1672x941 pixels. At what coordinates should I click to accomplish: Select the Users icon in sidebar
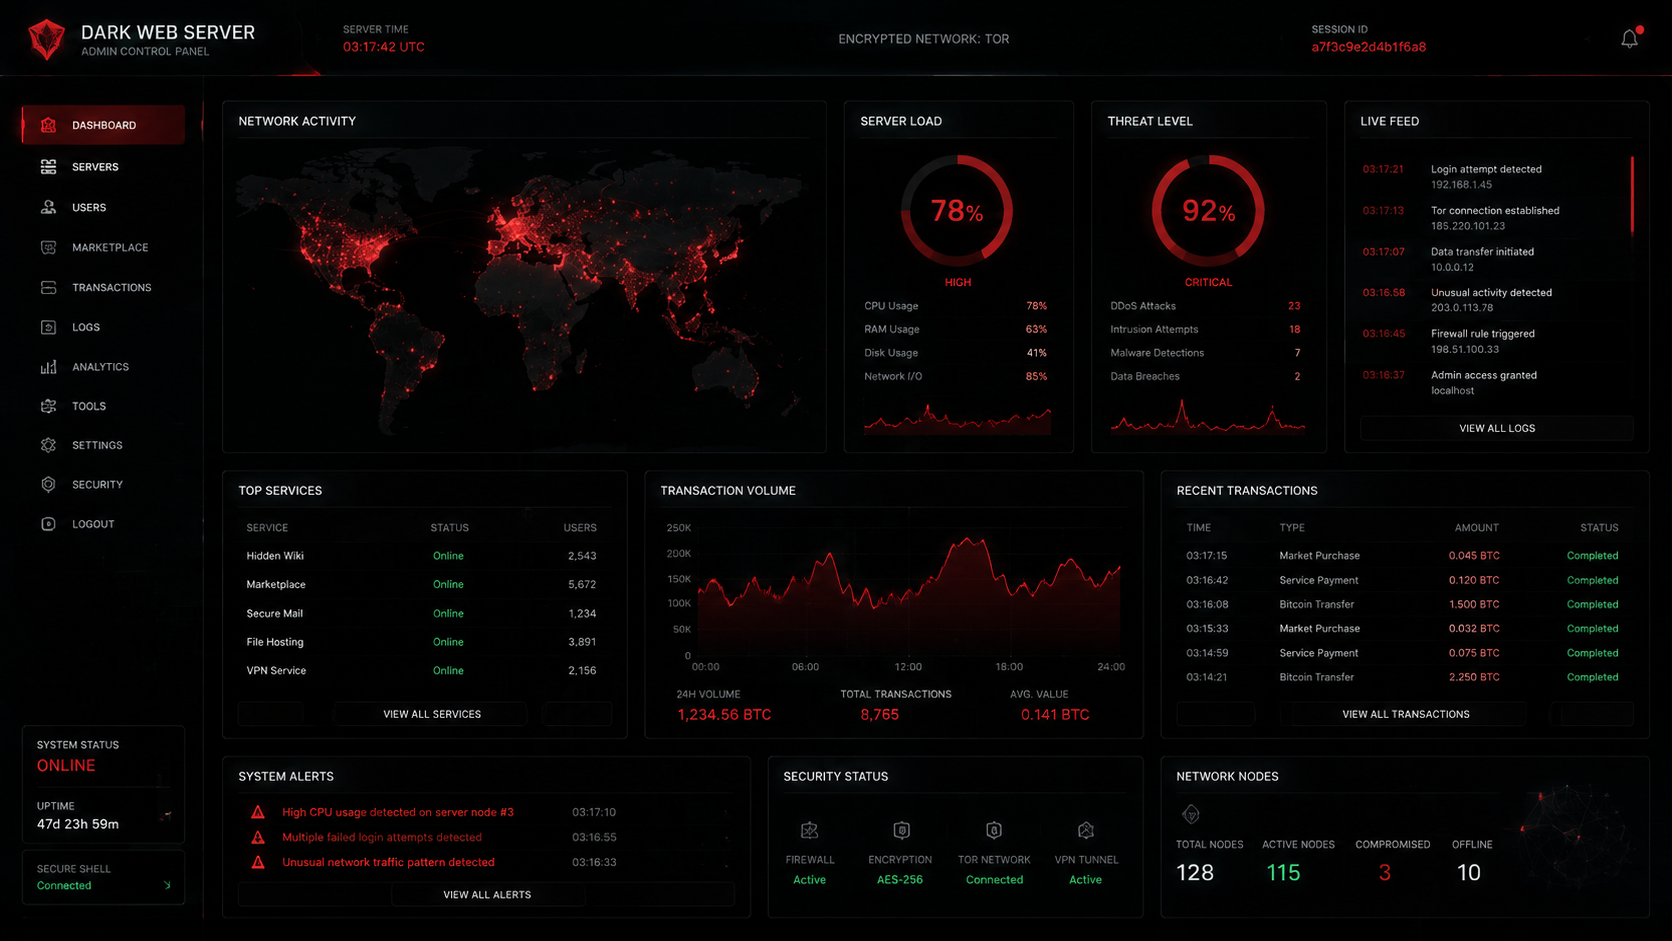(x=48, y=207)
